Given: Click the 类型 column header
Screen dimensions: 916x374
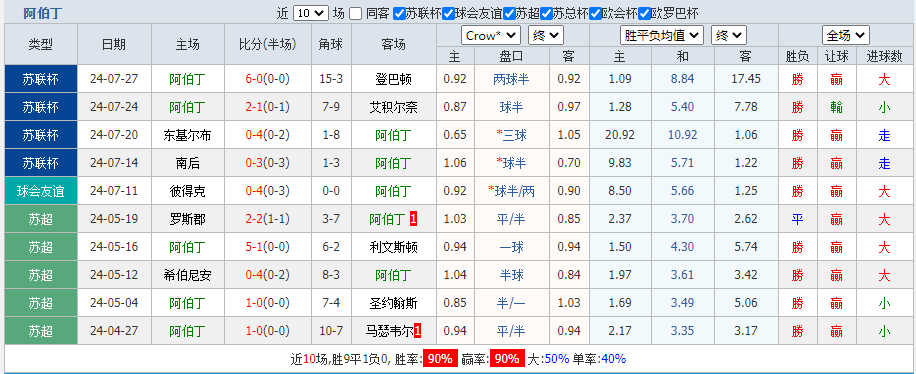Looking at the screenshot, I should 41,44.
